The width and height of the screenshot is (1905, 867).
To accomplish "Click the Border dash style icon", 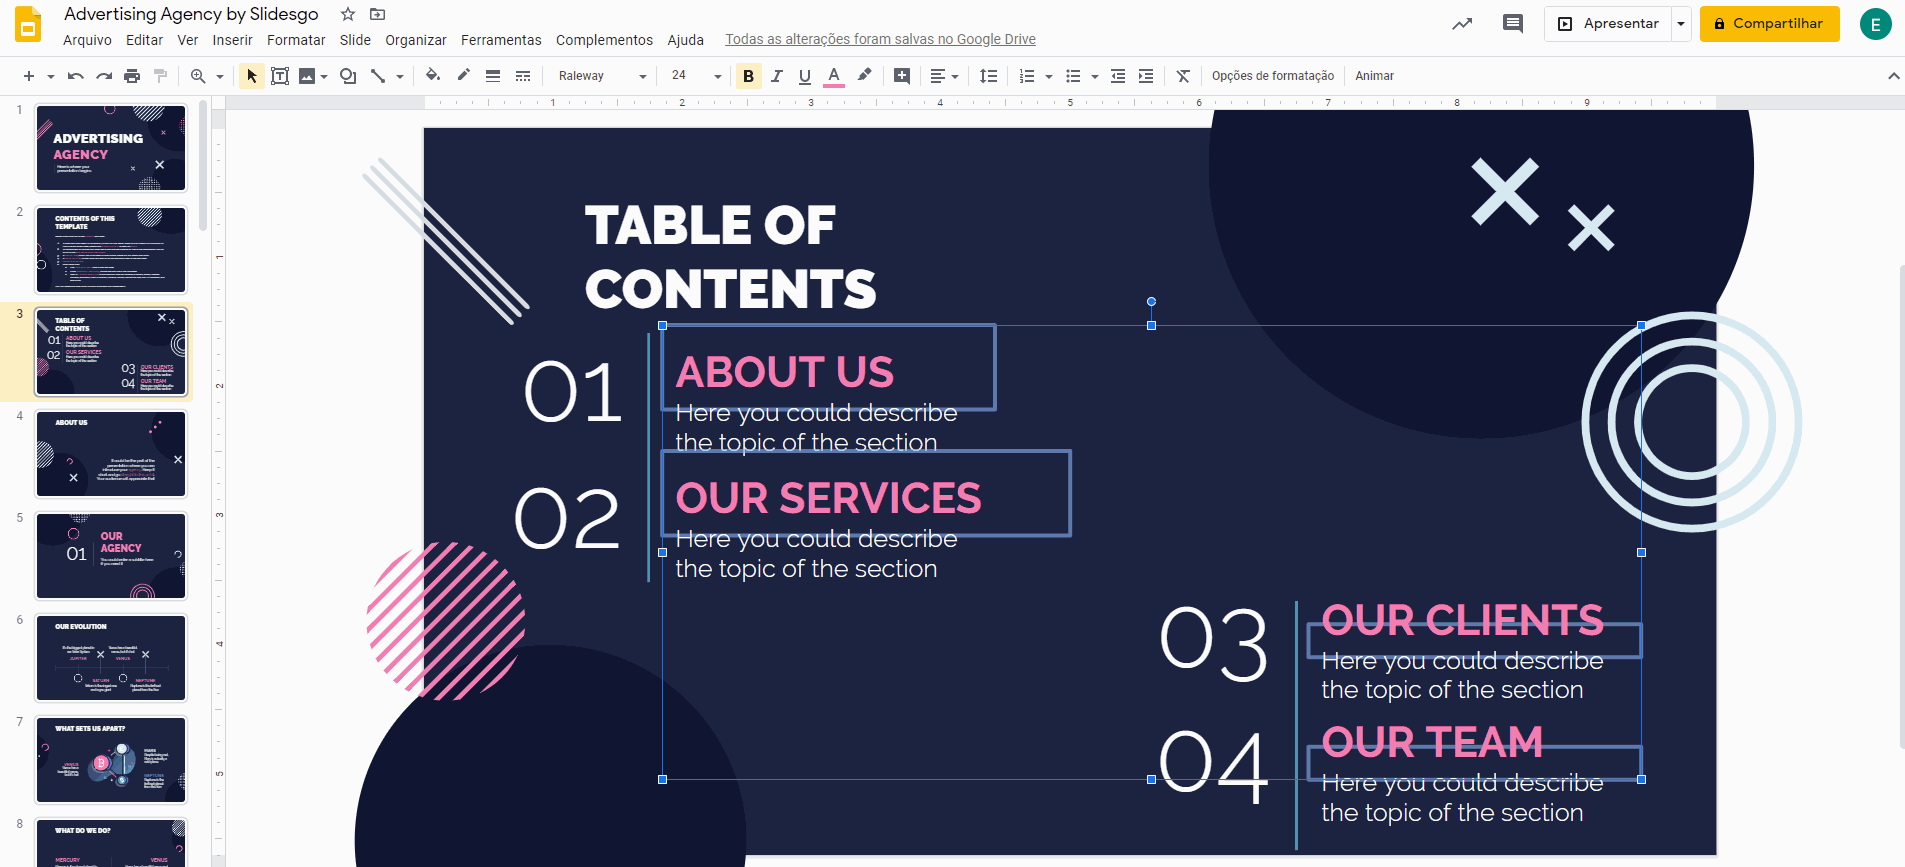I will pyautogui.click(x=523, y=76).
